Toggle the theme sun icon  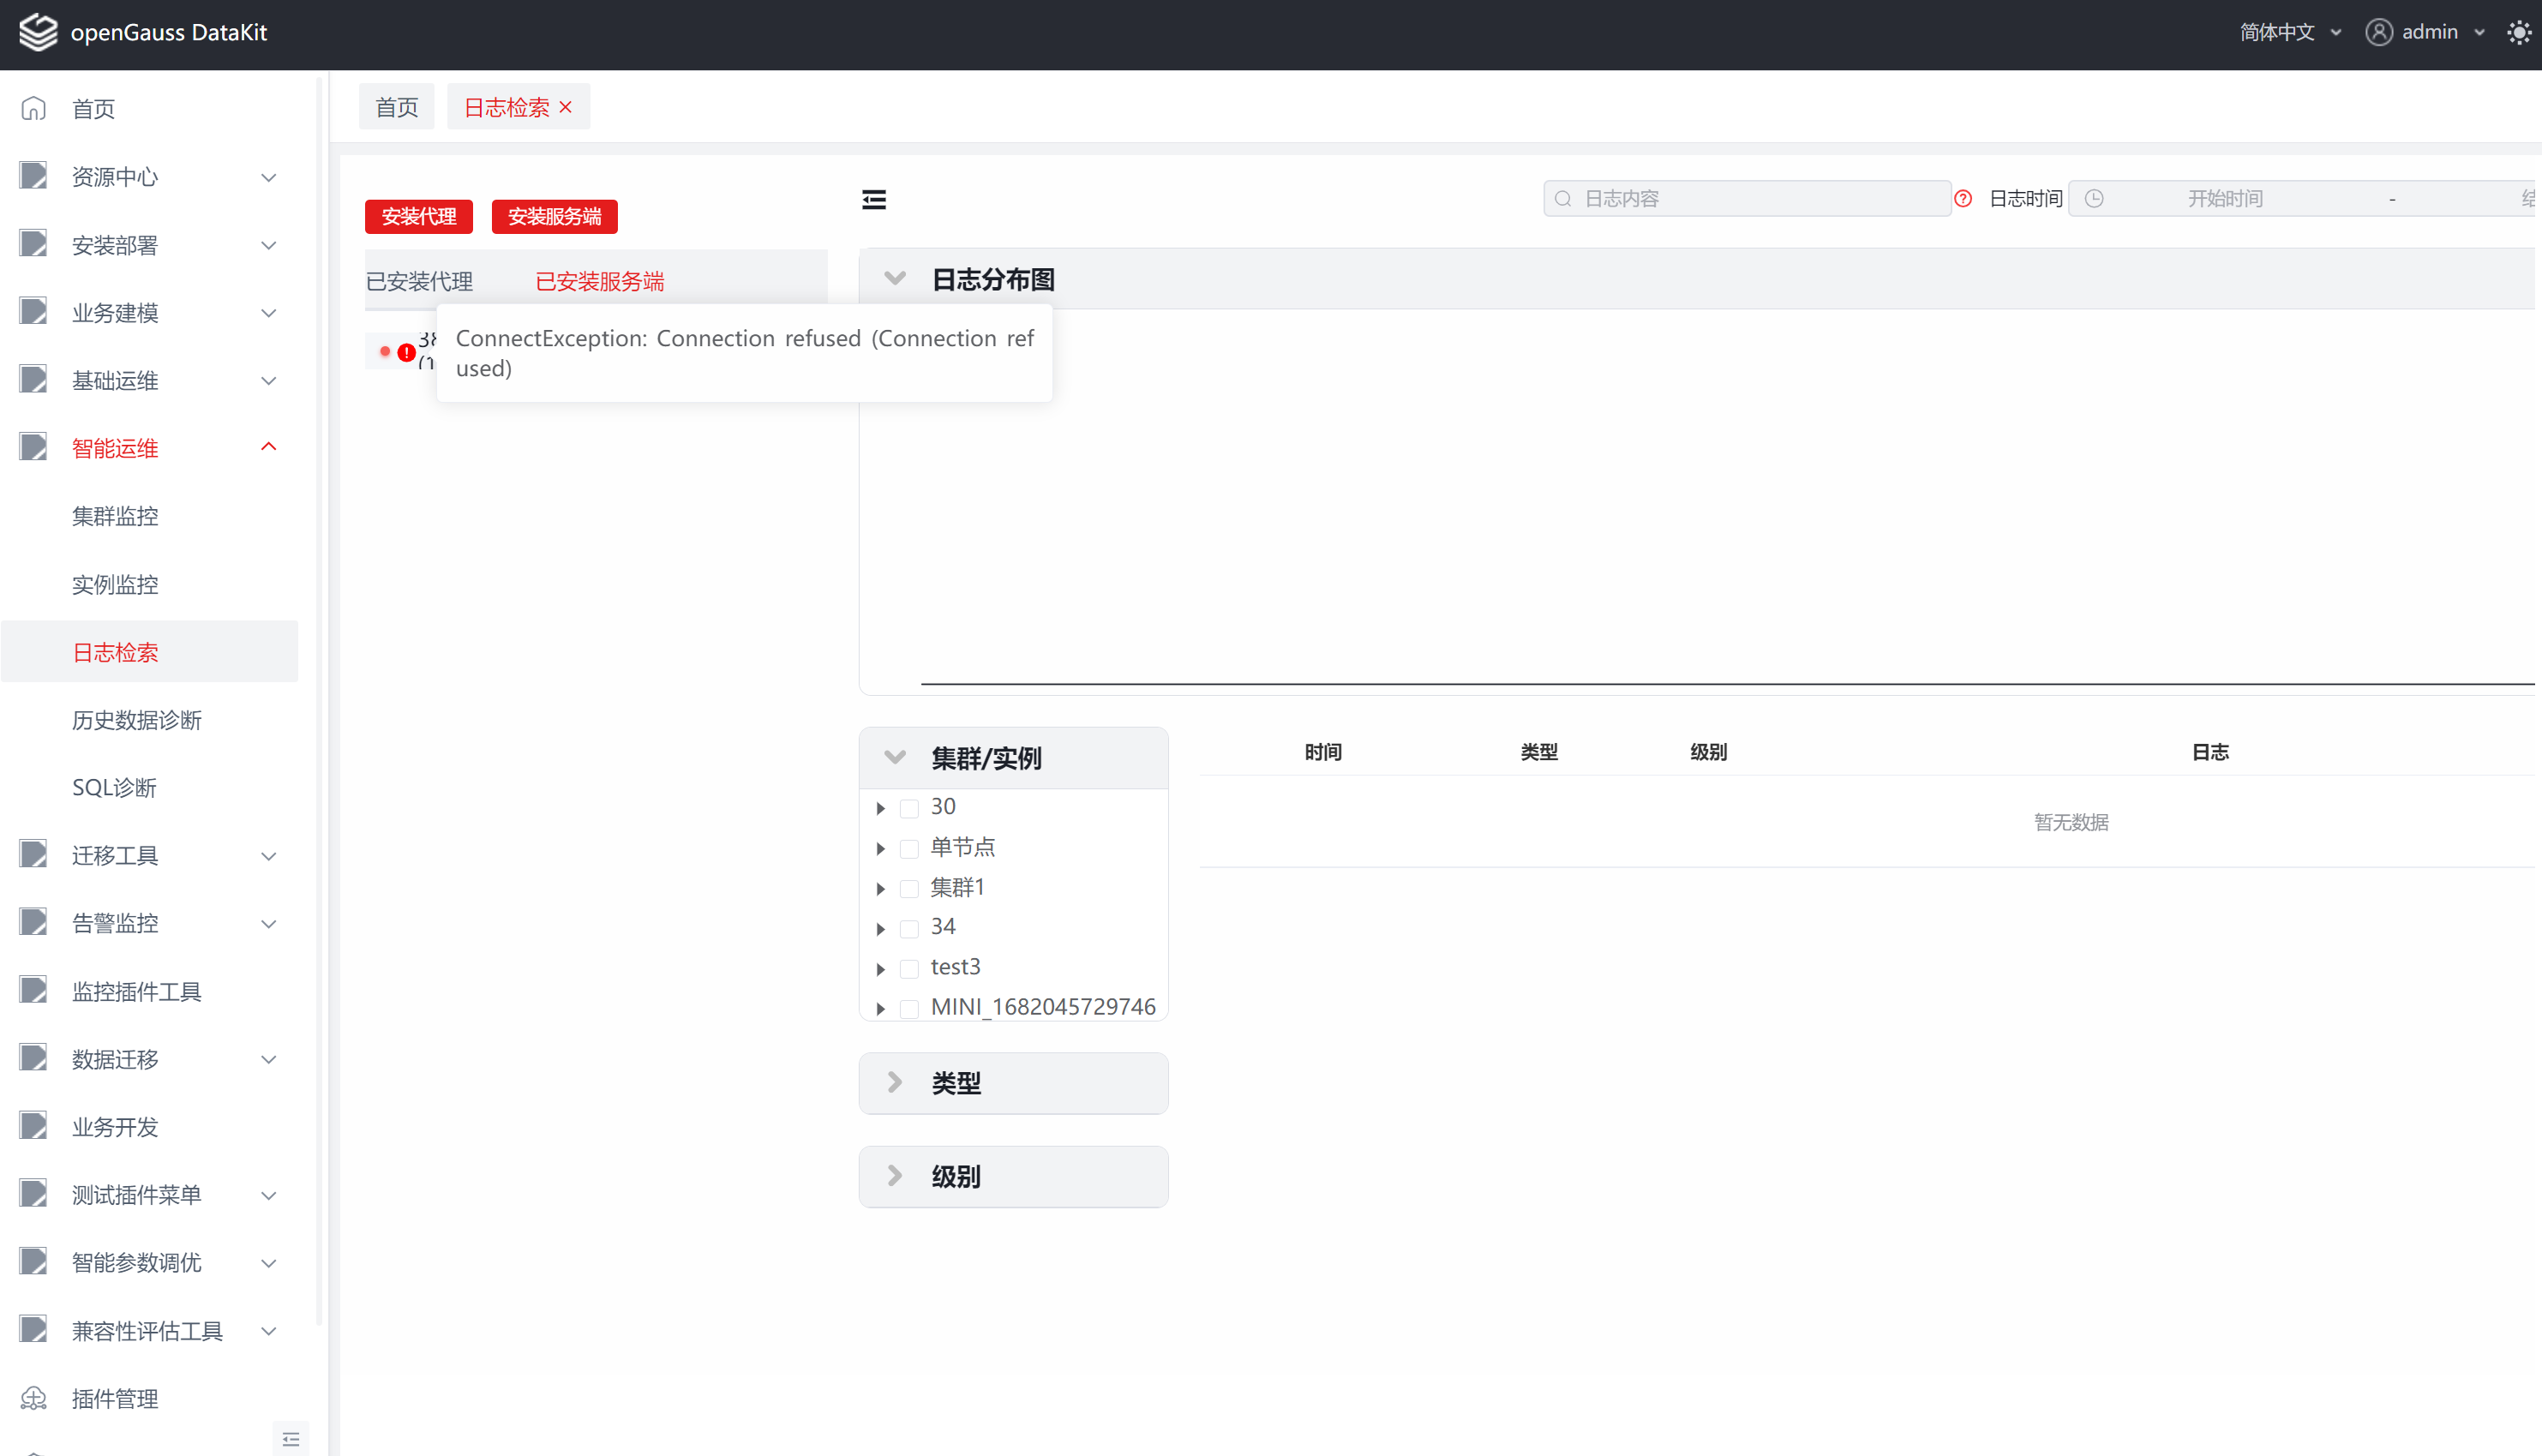[2518, 32]
